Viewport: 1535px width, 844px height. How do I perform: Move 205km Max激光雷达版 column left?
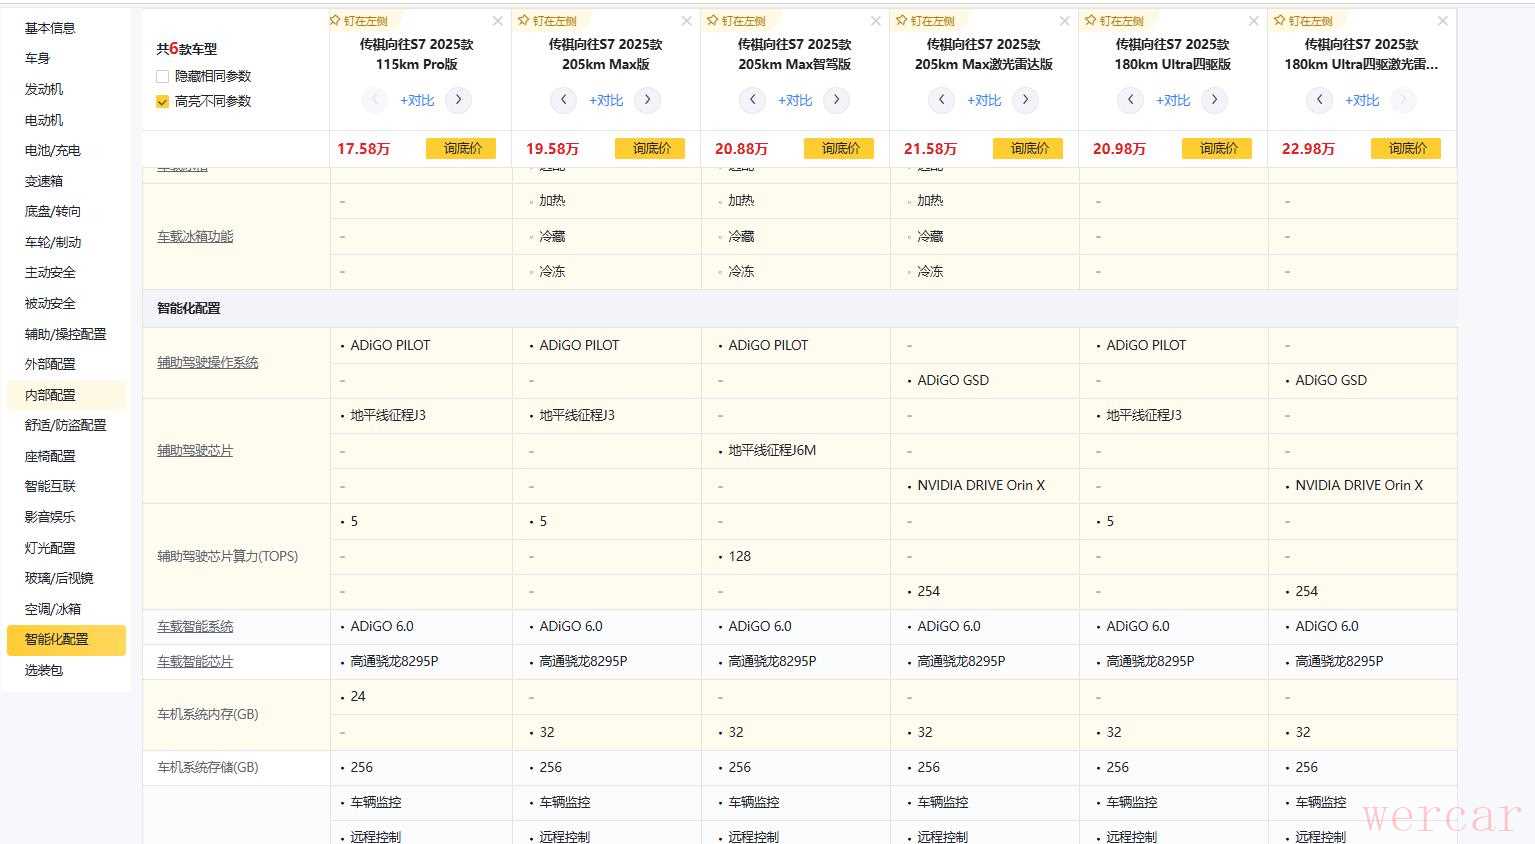pyautogui.click(x=941, y=100)
